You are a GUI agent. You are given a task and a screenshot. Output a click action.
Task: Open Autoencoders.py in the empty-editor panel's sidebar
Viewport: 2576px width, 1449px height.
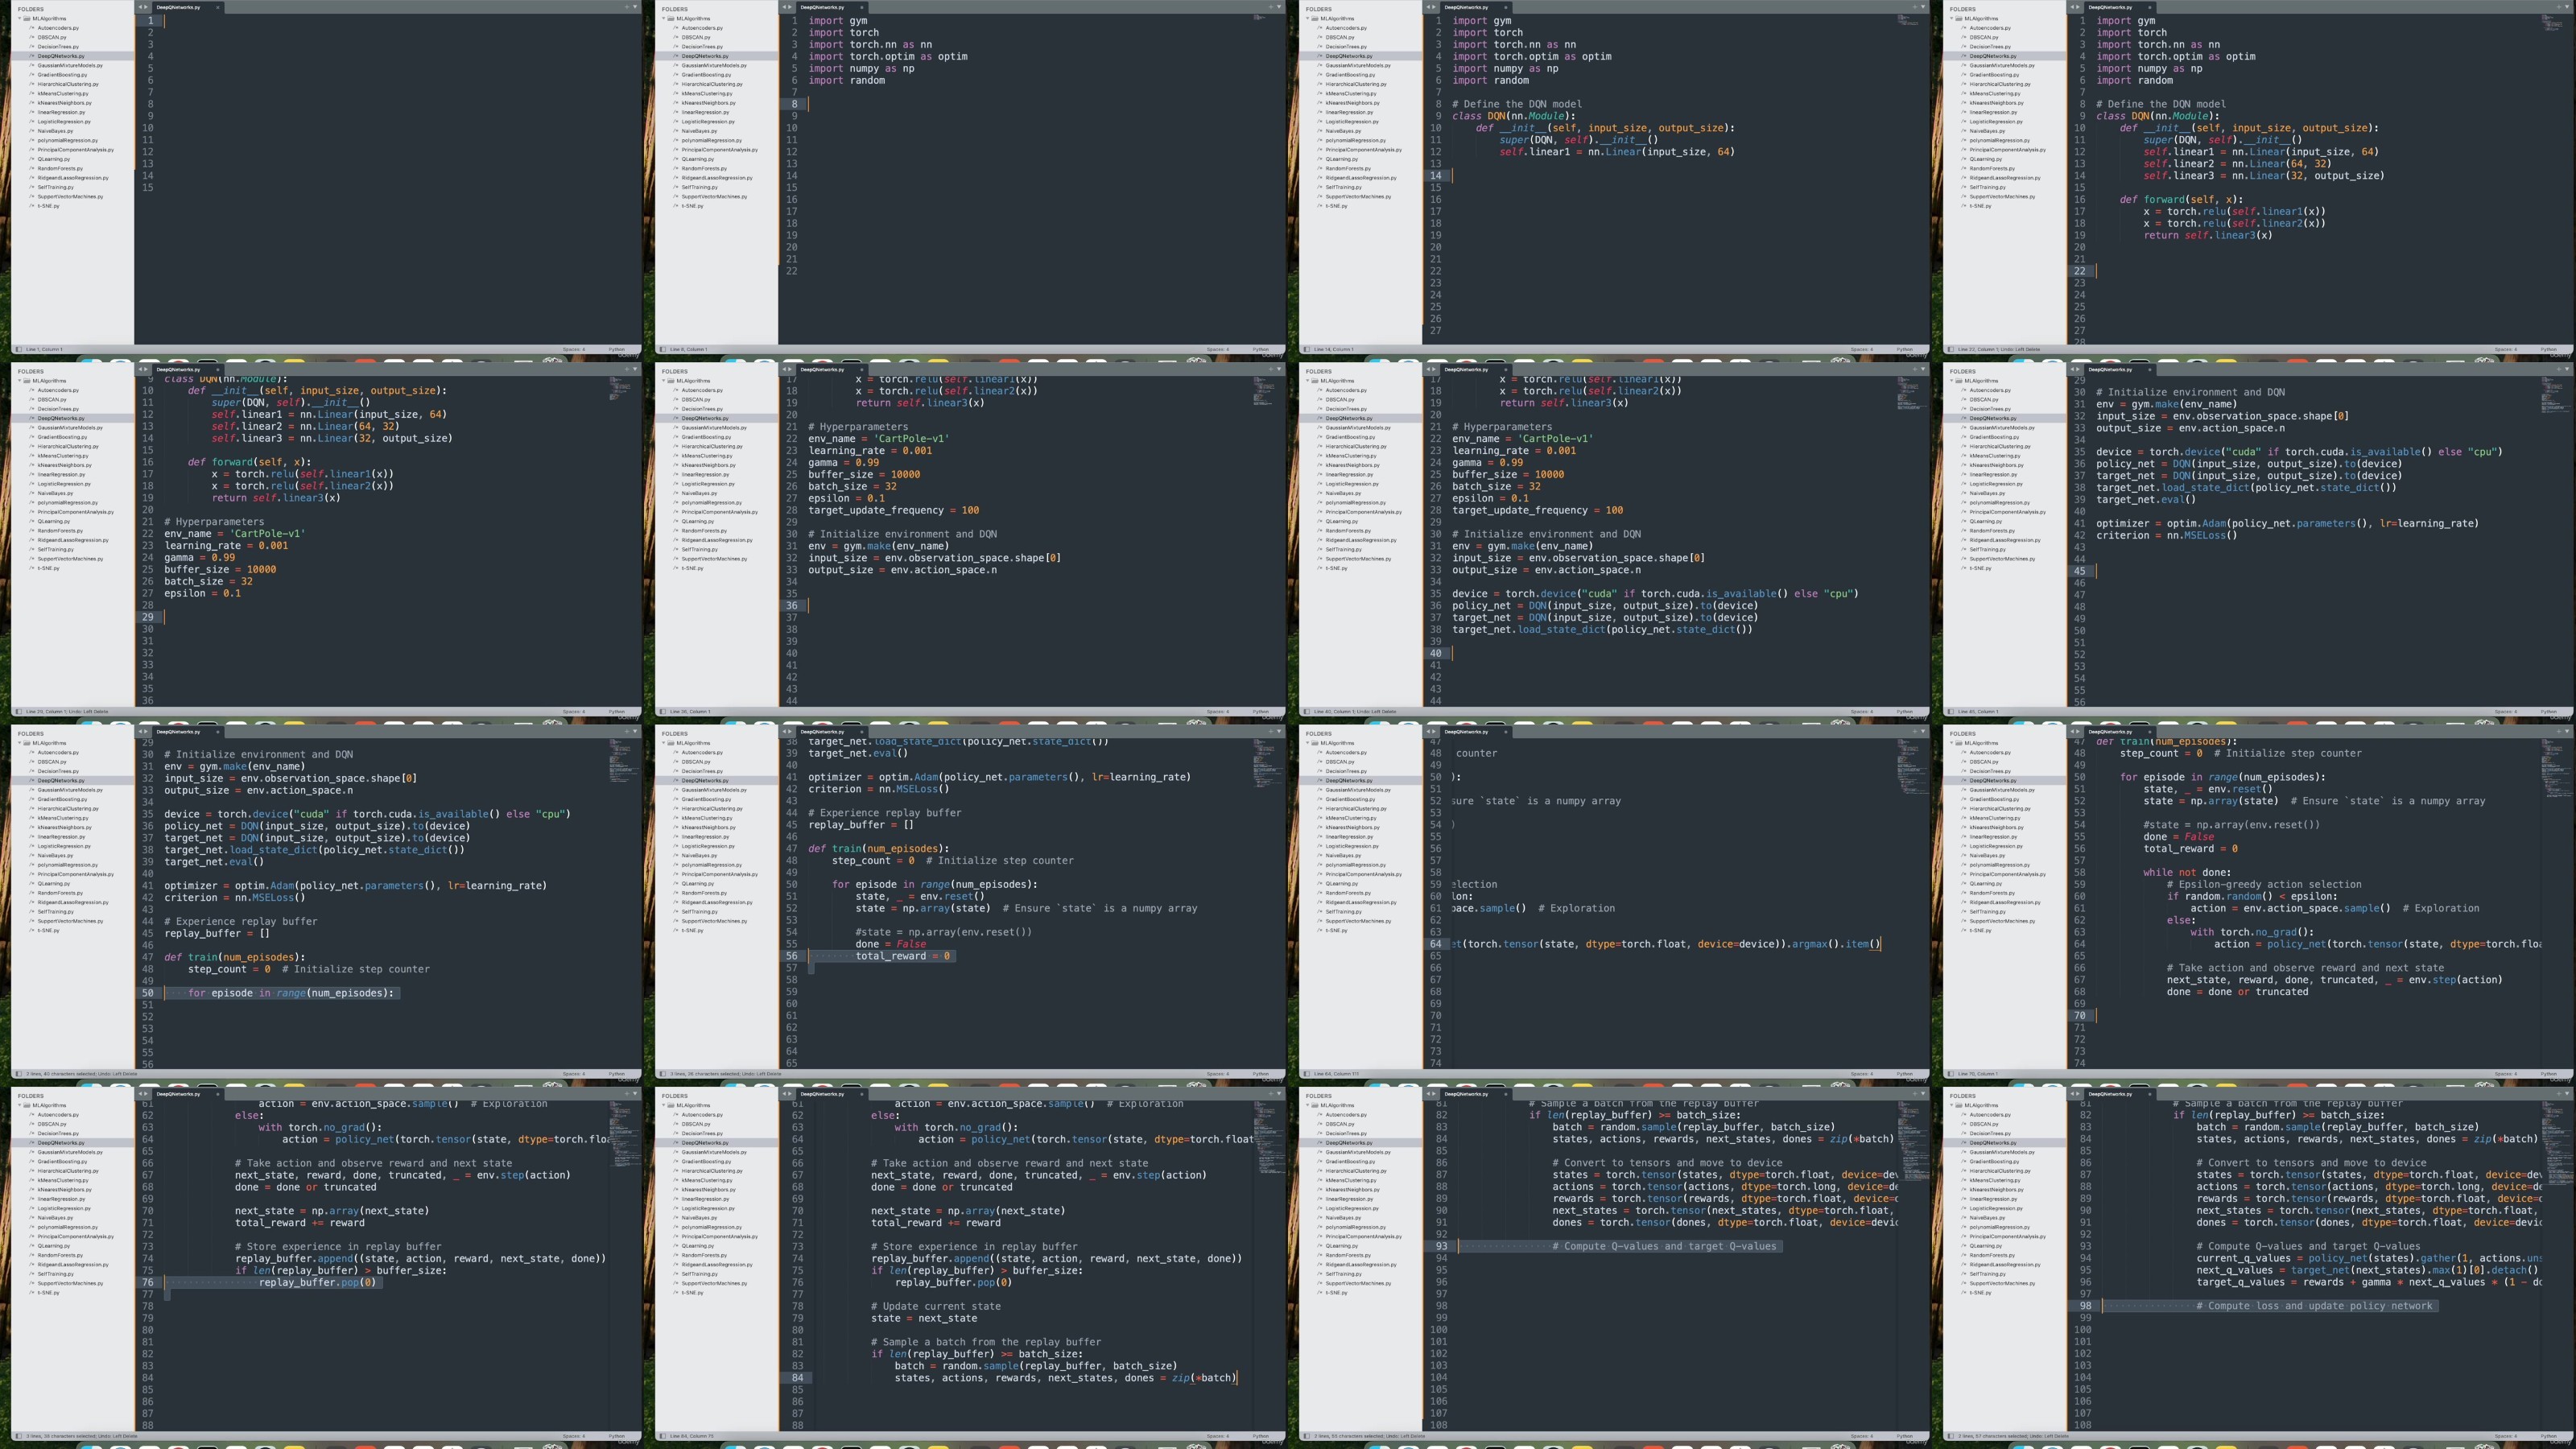(x=58, y=28)
